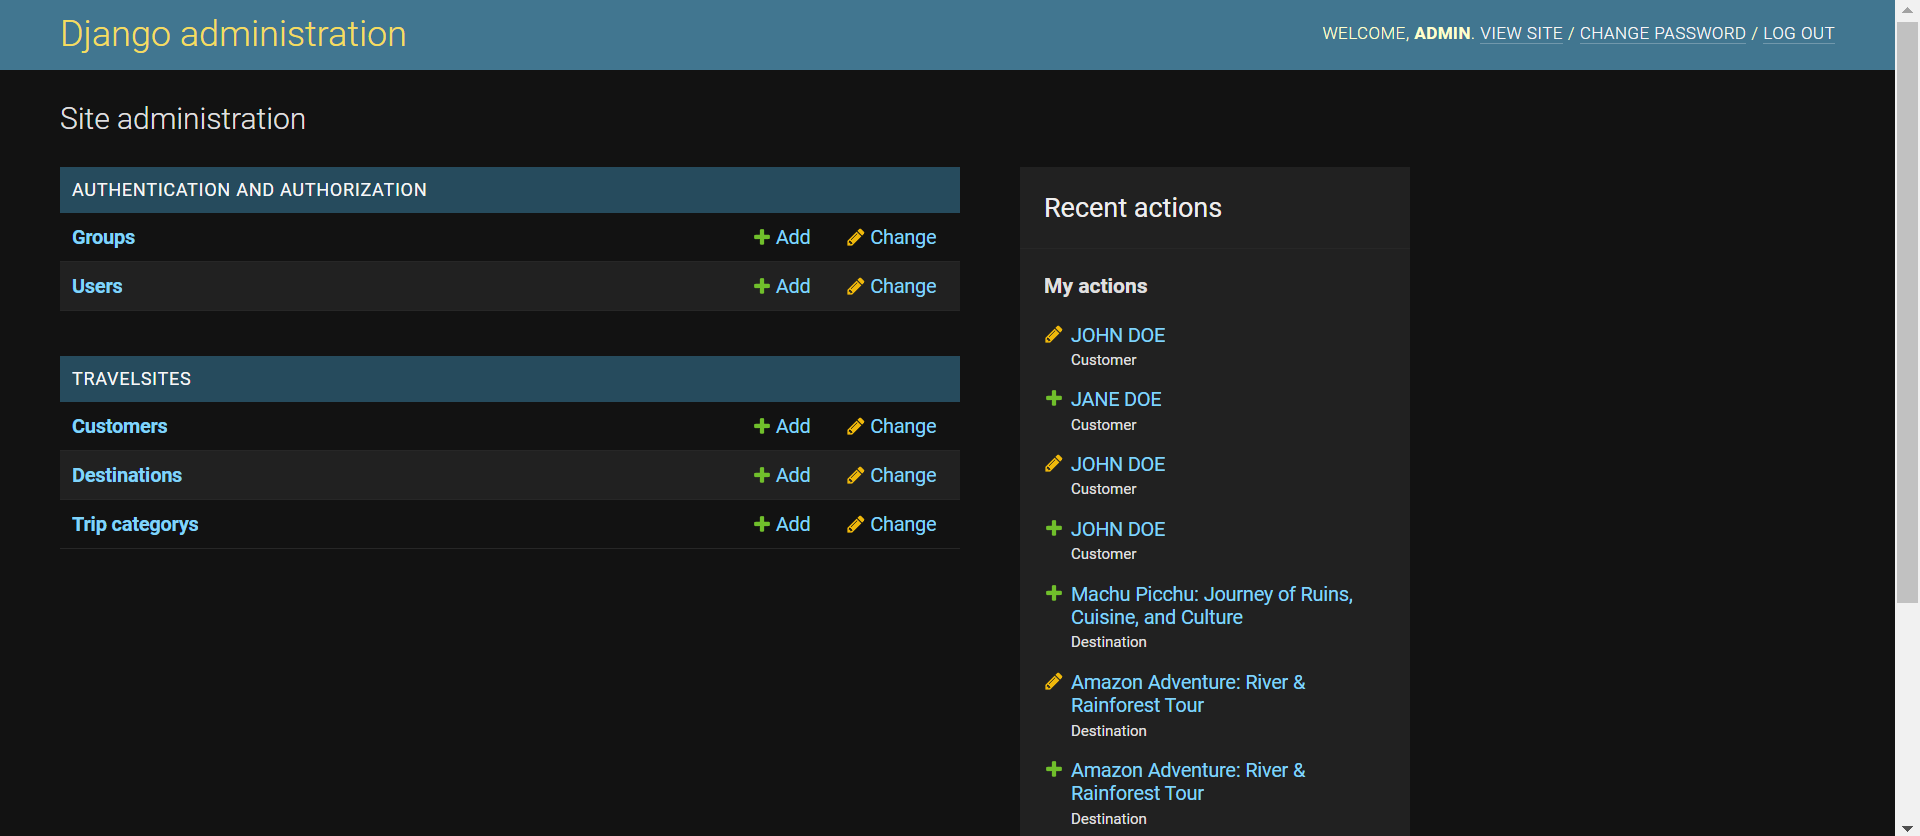This screenshot has width=1920, height=836.
Task: Click Add text for Destinations
Action: point(793,475)
